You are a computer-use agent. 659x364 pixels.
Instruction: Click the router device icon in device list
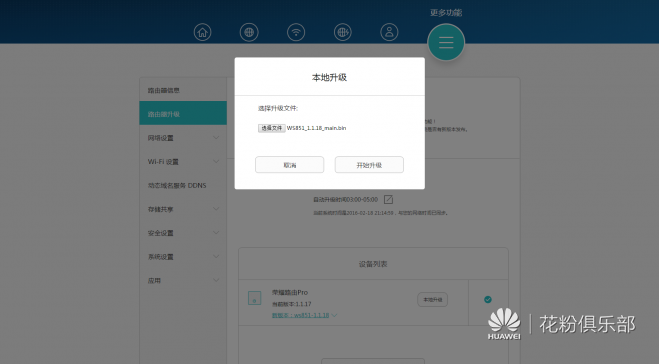pyautogui.click(x=254, y=298)
